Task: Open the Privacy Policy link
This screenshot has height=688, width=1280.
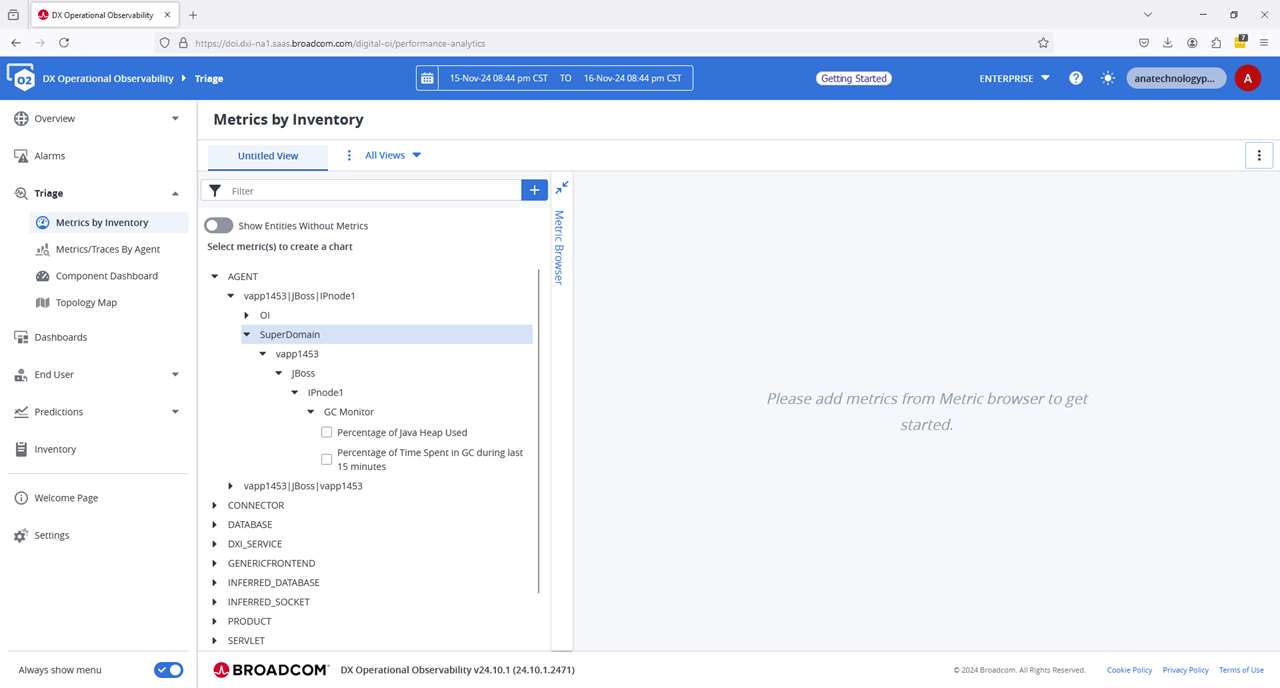Action: pyautogui.click(x=1185, y=670)
